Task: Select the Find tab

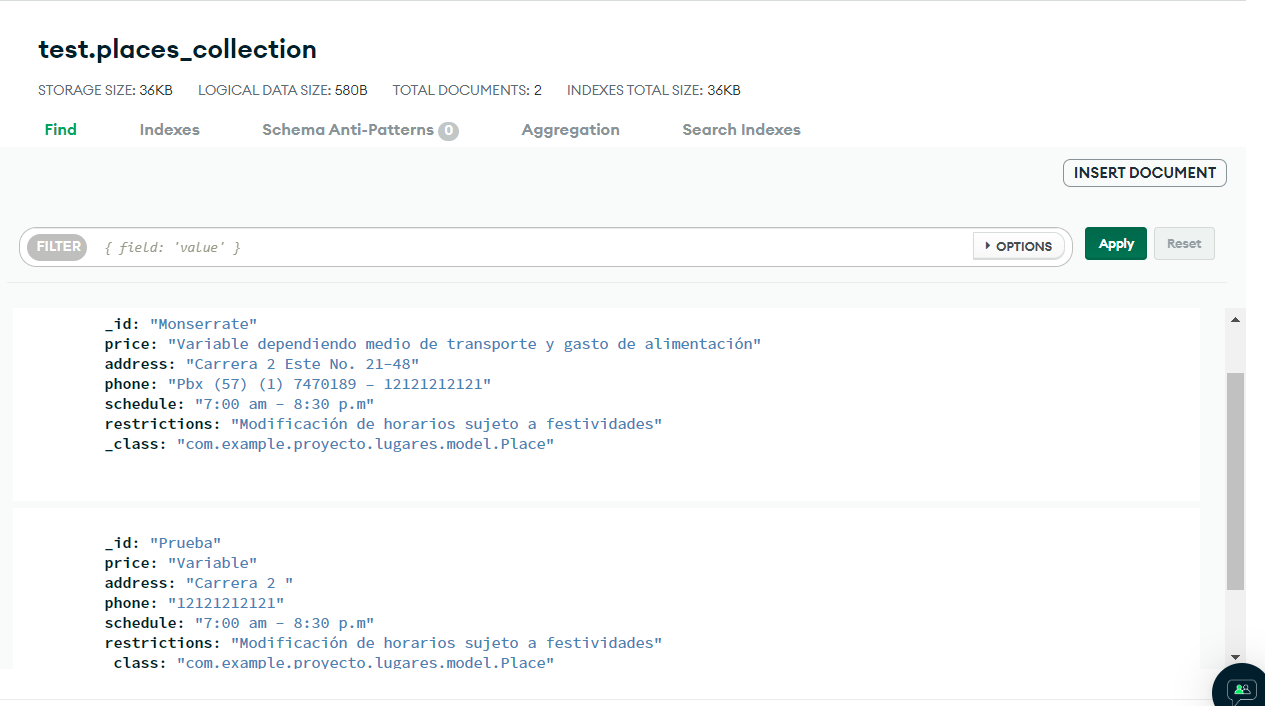Action: click(60, 129)
